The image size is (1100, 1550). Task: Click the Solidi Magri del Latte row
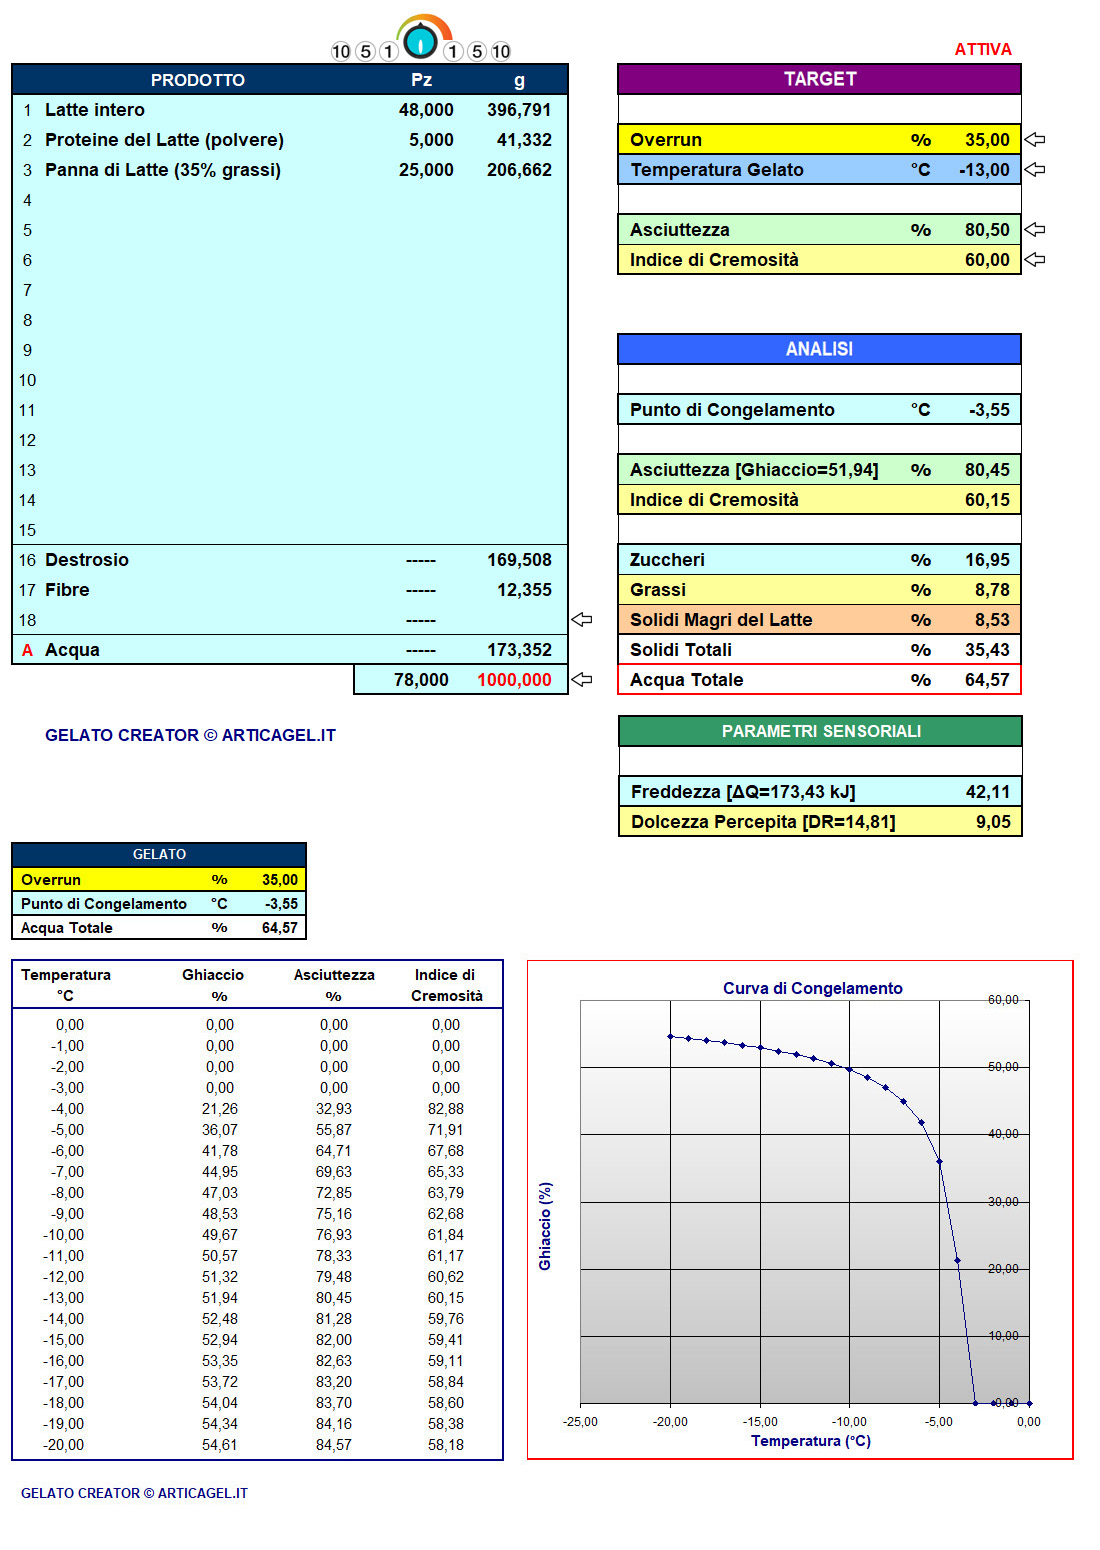[820, 620]
